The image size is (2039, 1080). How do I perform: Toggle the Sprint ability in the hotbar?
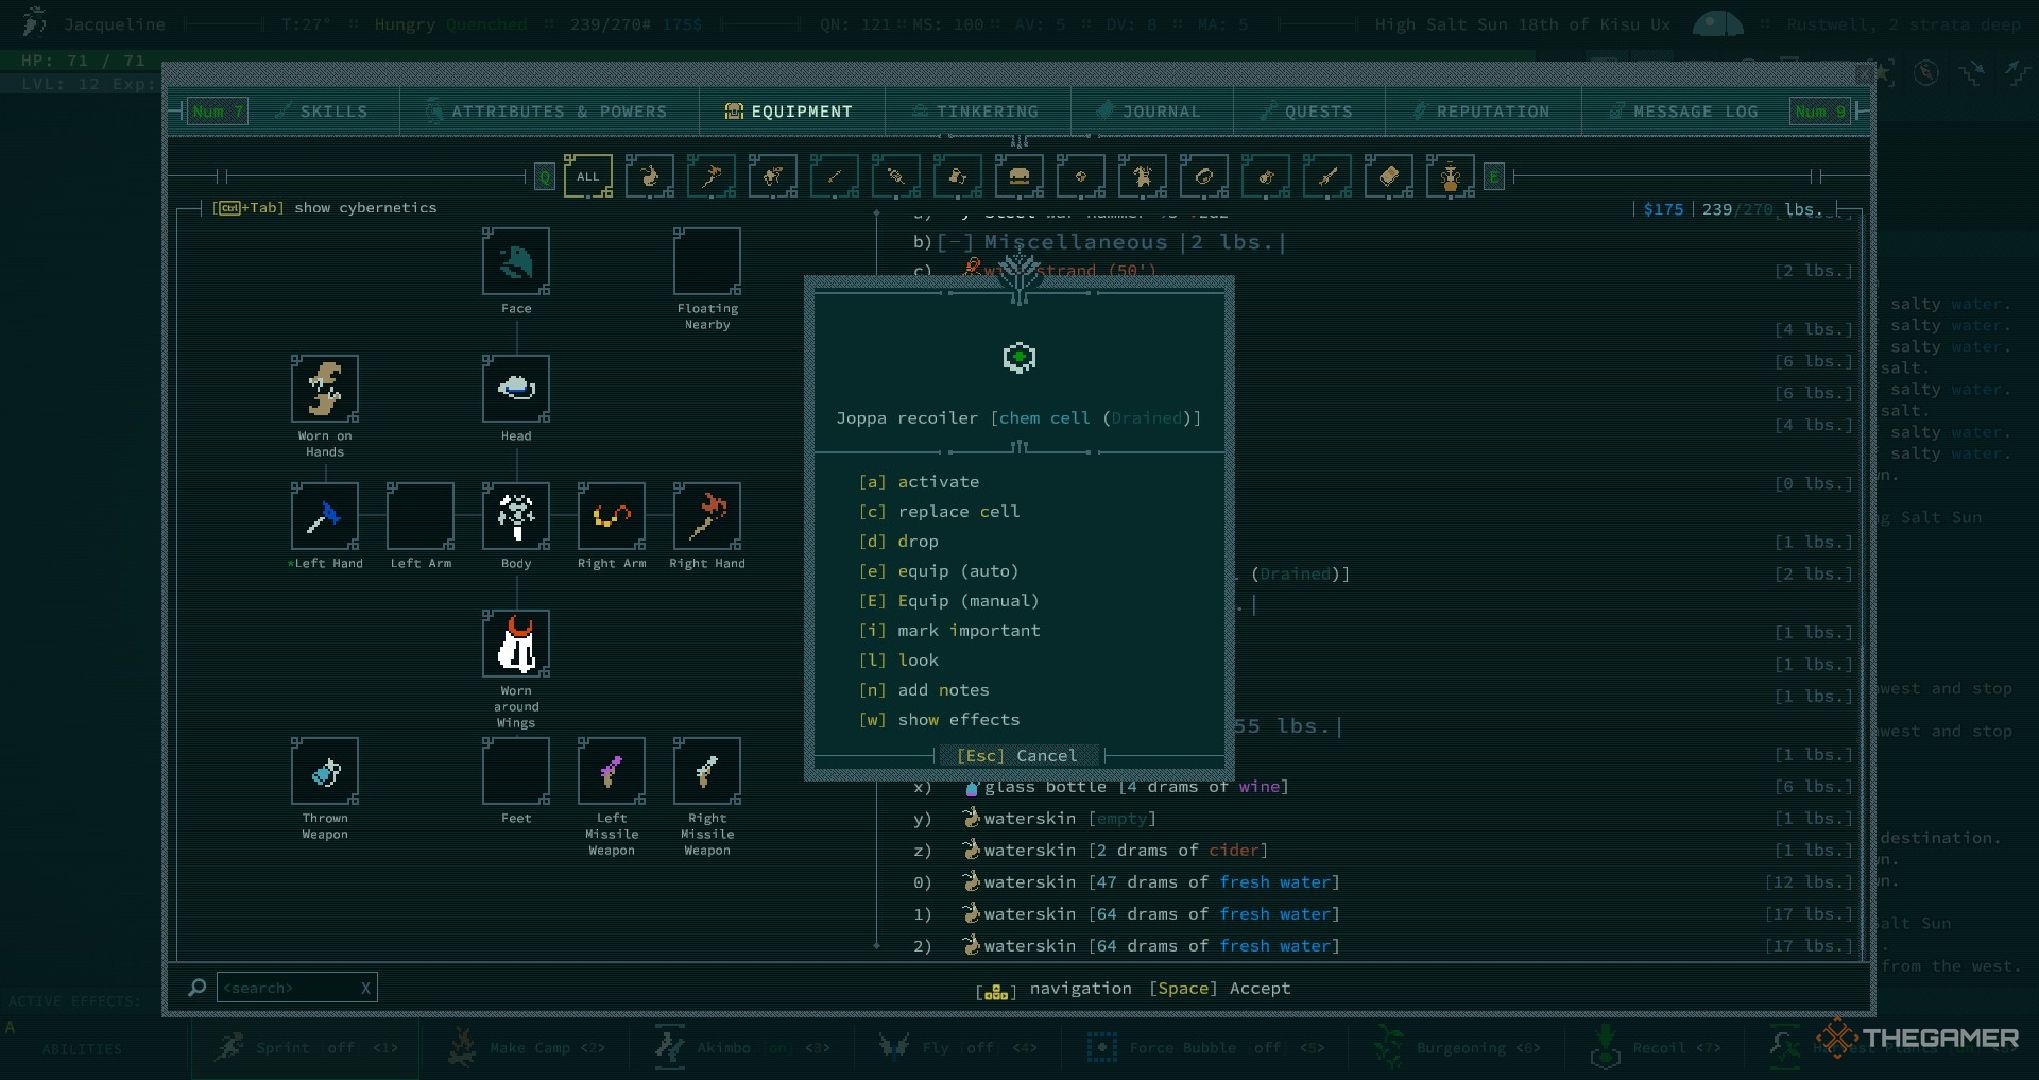pyautogui.click(x=306, y=1047)
